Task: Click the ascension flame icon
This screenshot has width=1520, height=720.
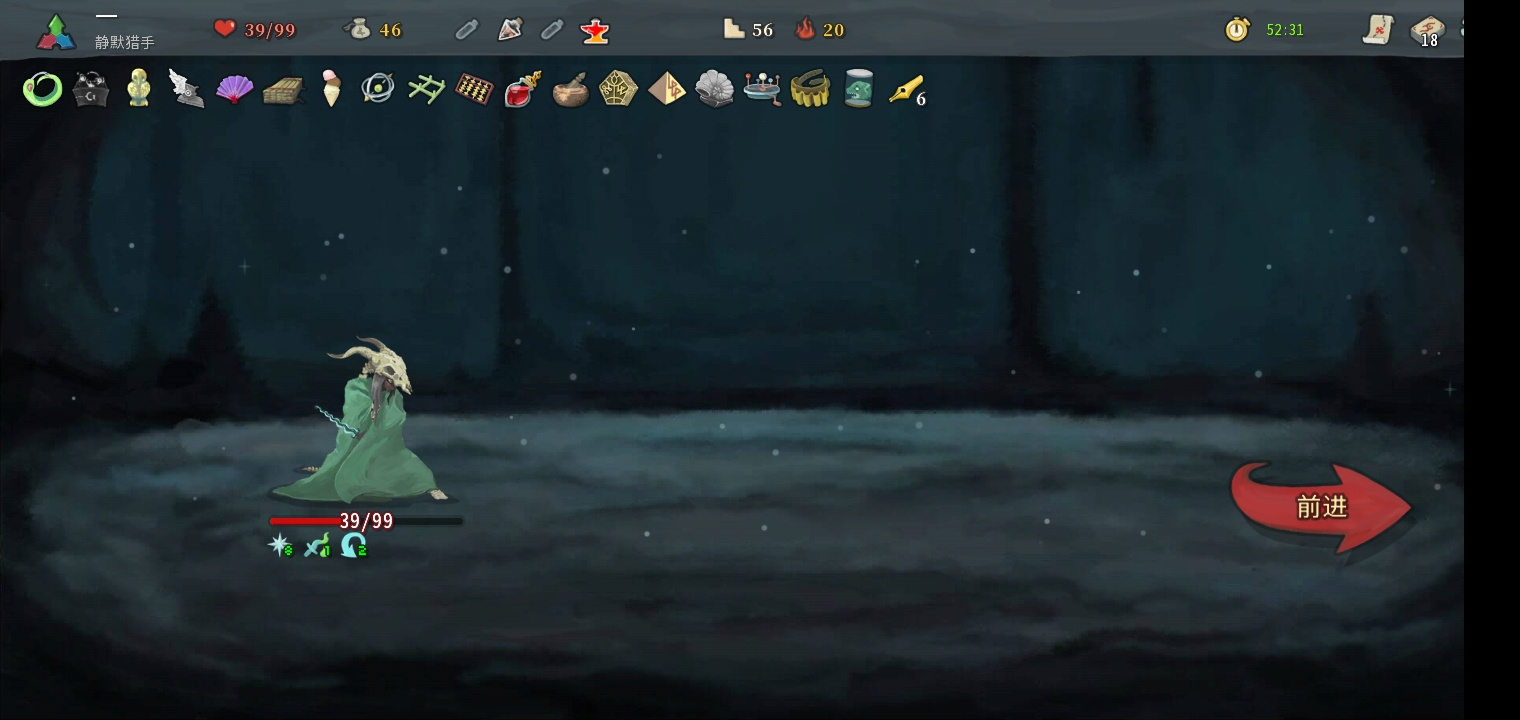Action: click(x=805, y=29)
